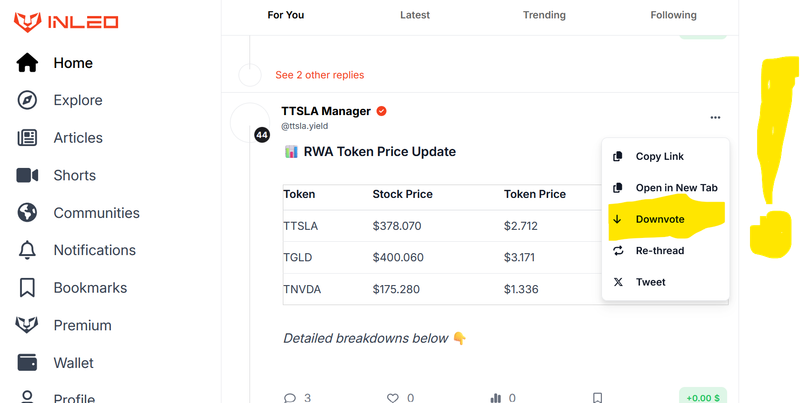Click the reply comment icon on post
Image resolution: width=800 pixels, height=403 pixels.
pyautogui.click(x=290, y=398)
